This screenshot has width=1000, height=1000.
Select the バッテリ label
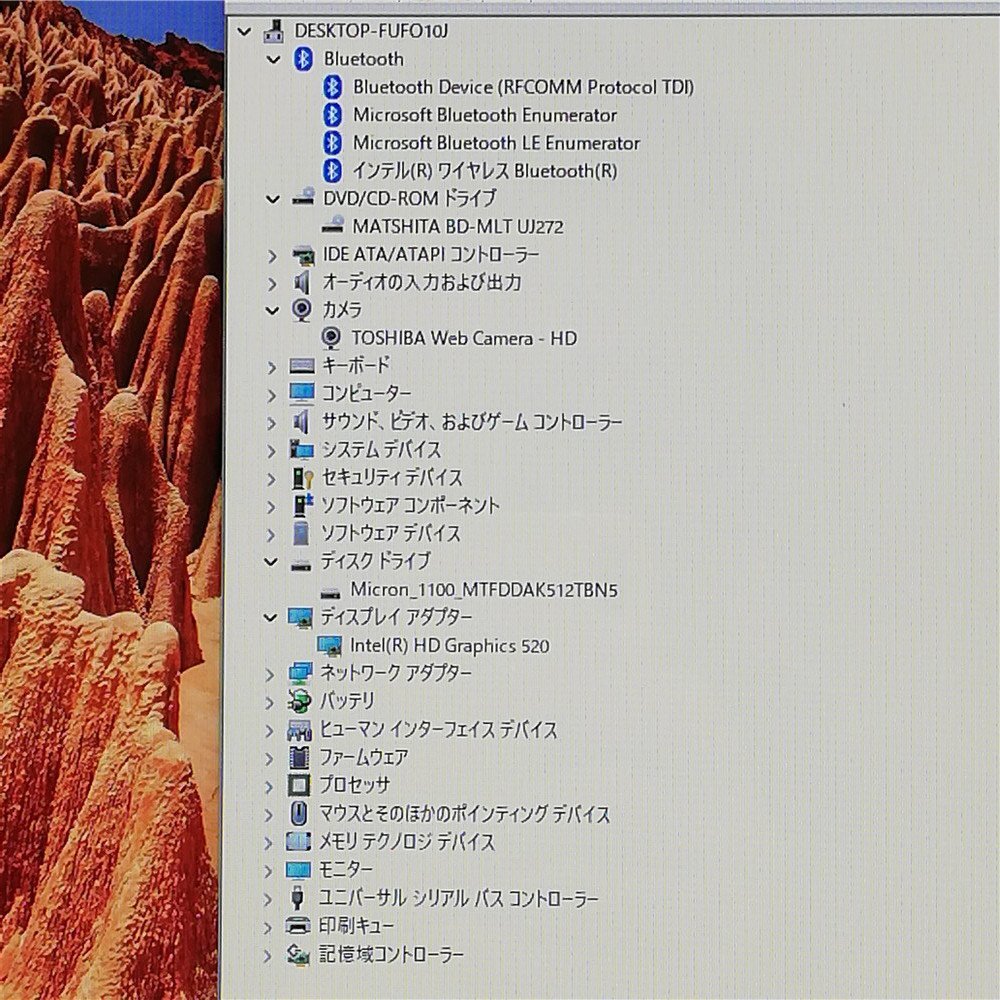347,702
